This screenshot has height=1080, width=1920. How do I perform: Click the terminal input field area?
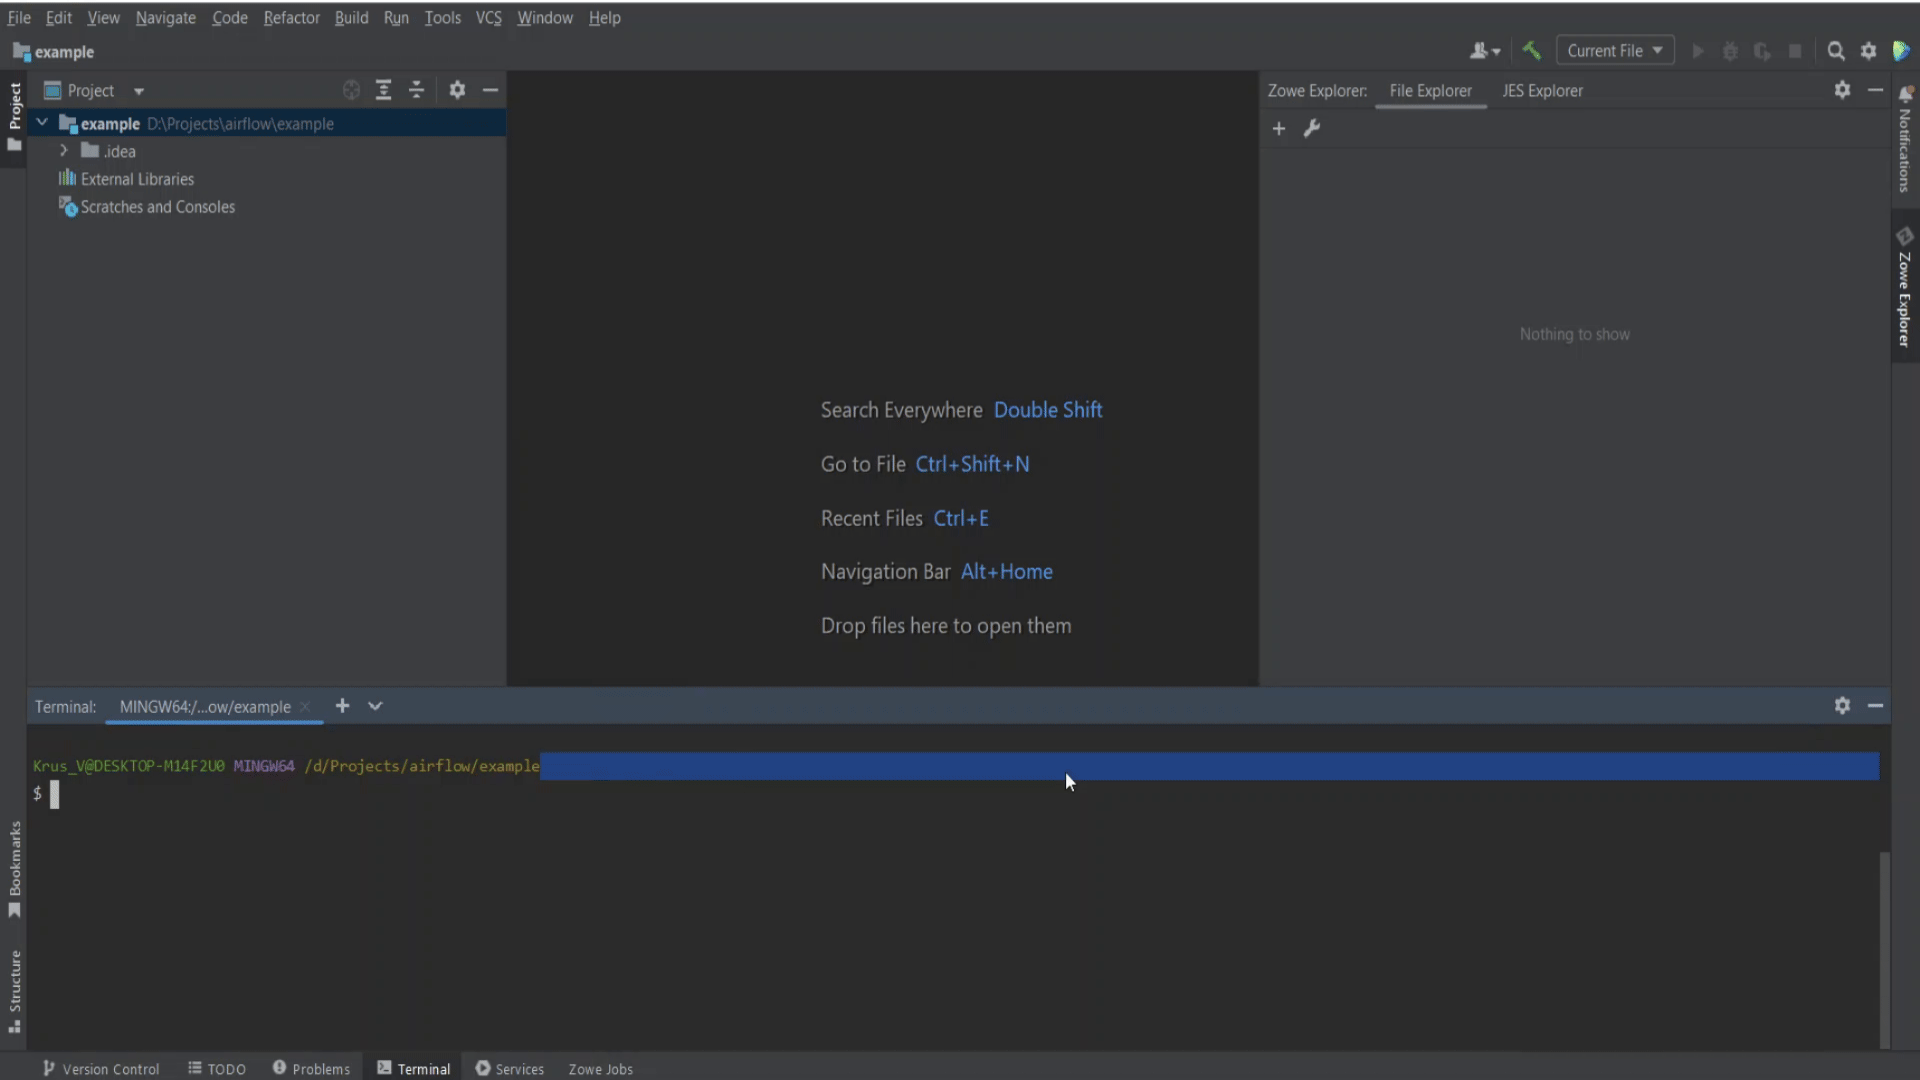pyautogui.click(x=53, y=793)
